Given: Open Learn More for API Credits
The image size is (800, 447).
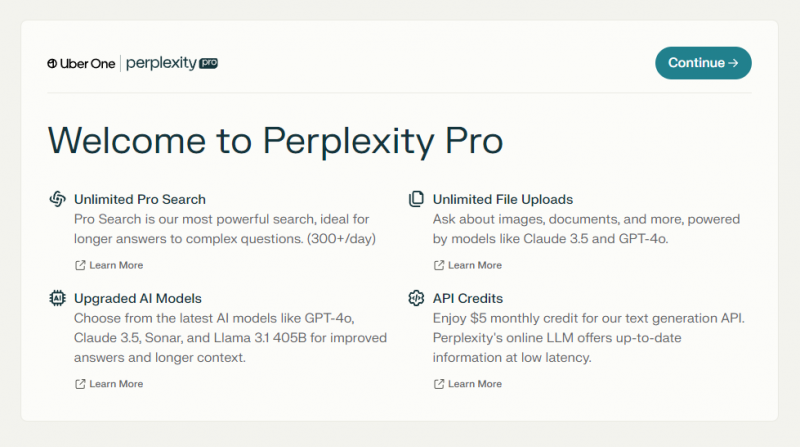Looking at the screenshot, I should pos(475,384).
